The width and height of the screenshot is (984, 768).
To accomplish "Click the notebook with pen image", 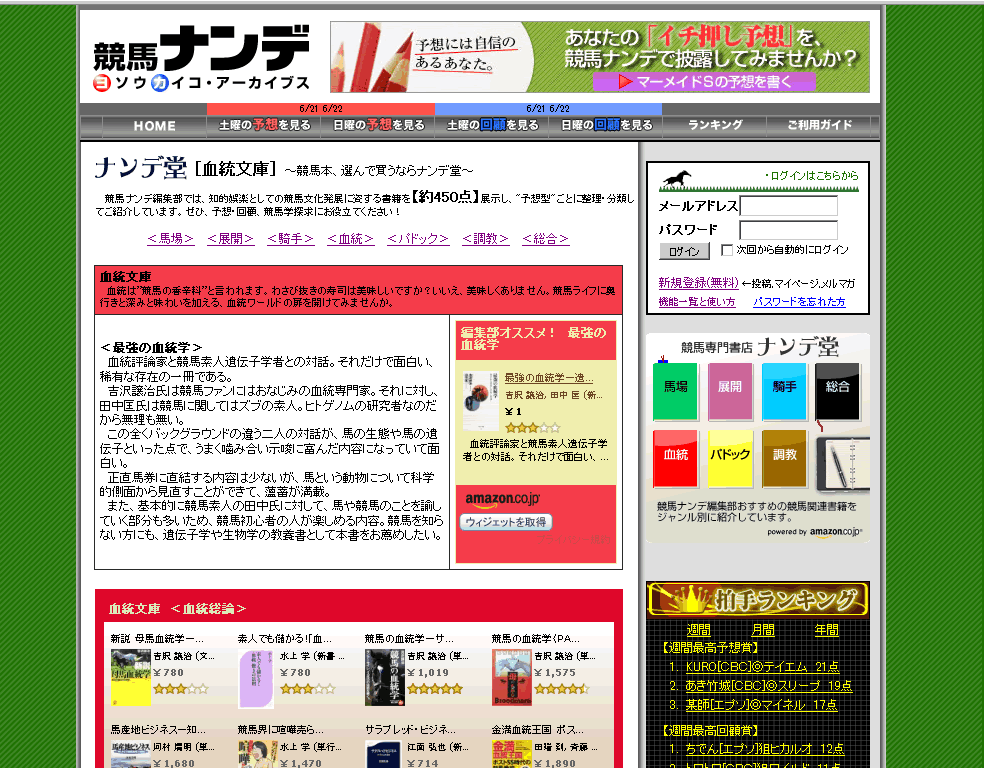I will [843, 463].
